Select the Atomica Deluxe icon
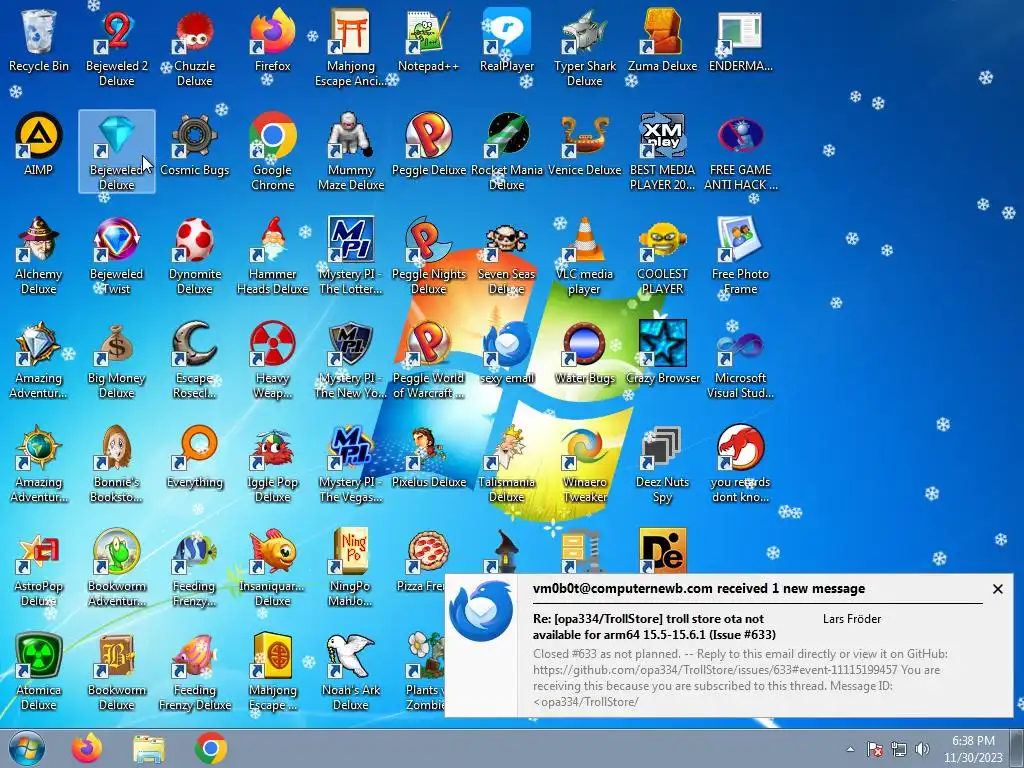The height and width of the screenshot is (768, 1024). pos(39,672)
